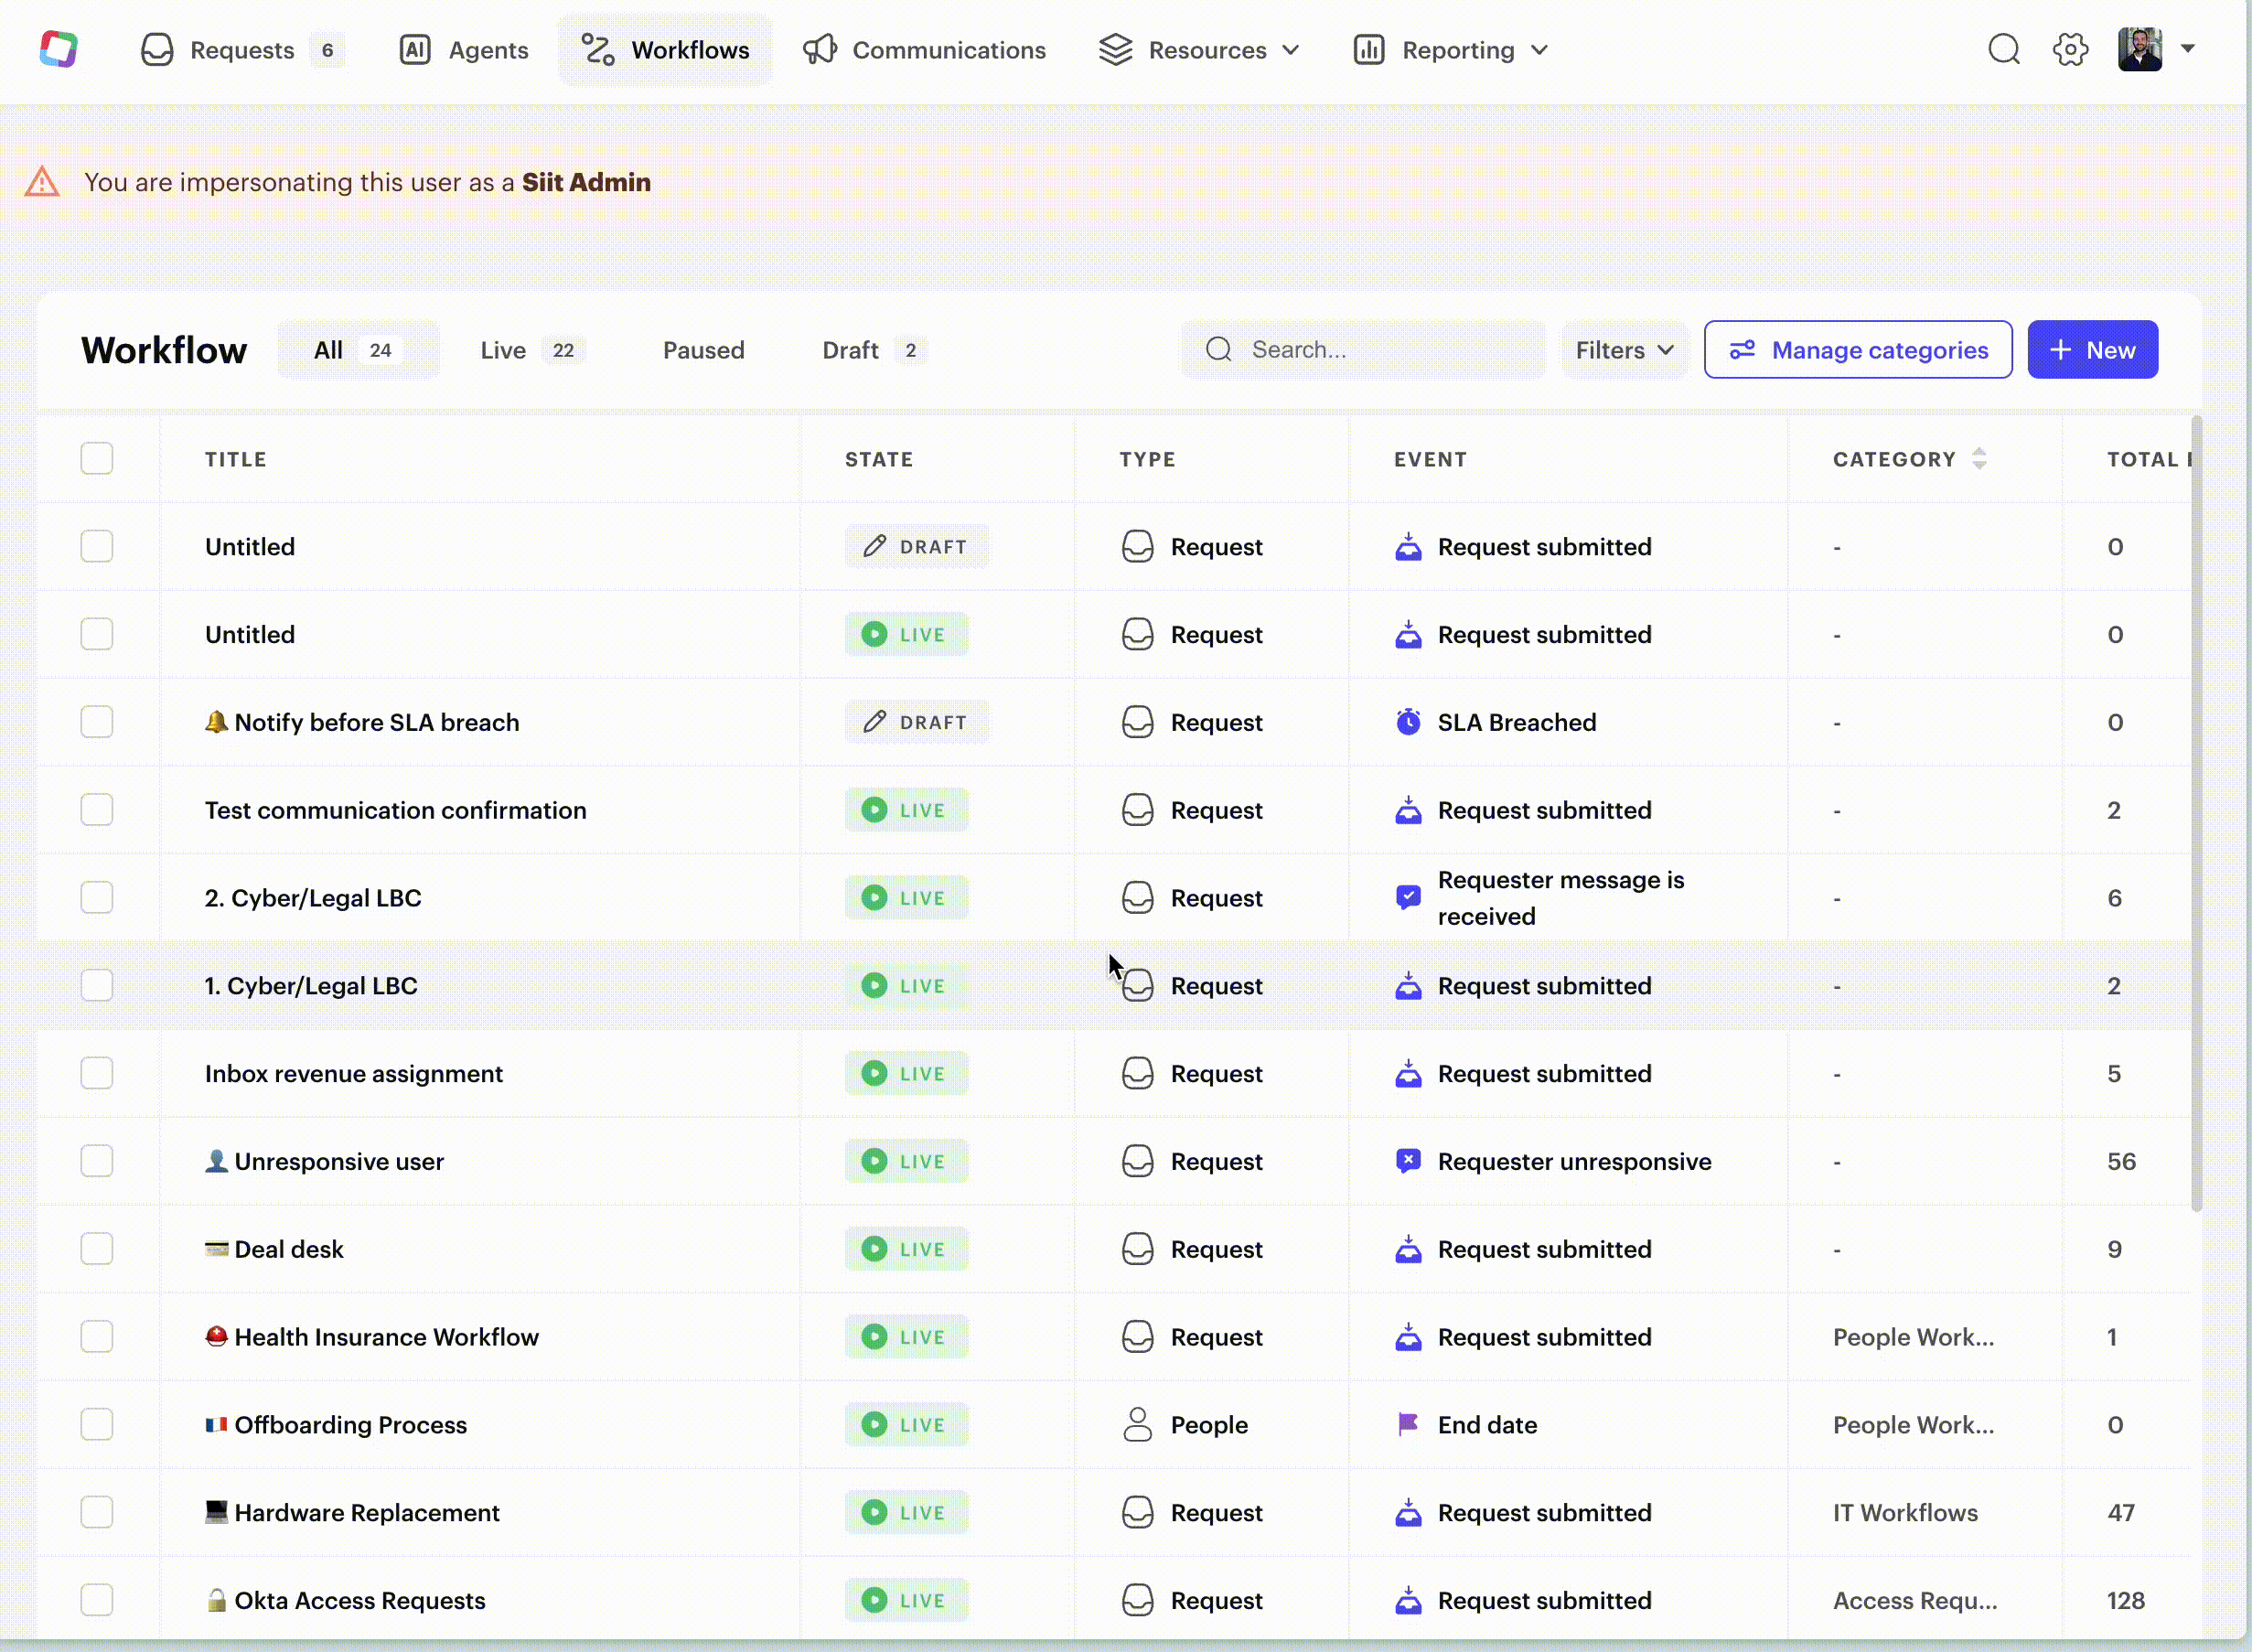2252x1652 pixels.
Task: Click the Agents AI icon
Action: [415, 49]
